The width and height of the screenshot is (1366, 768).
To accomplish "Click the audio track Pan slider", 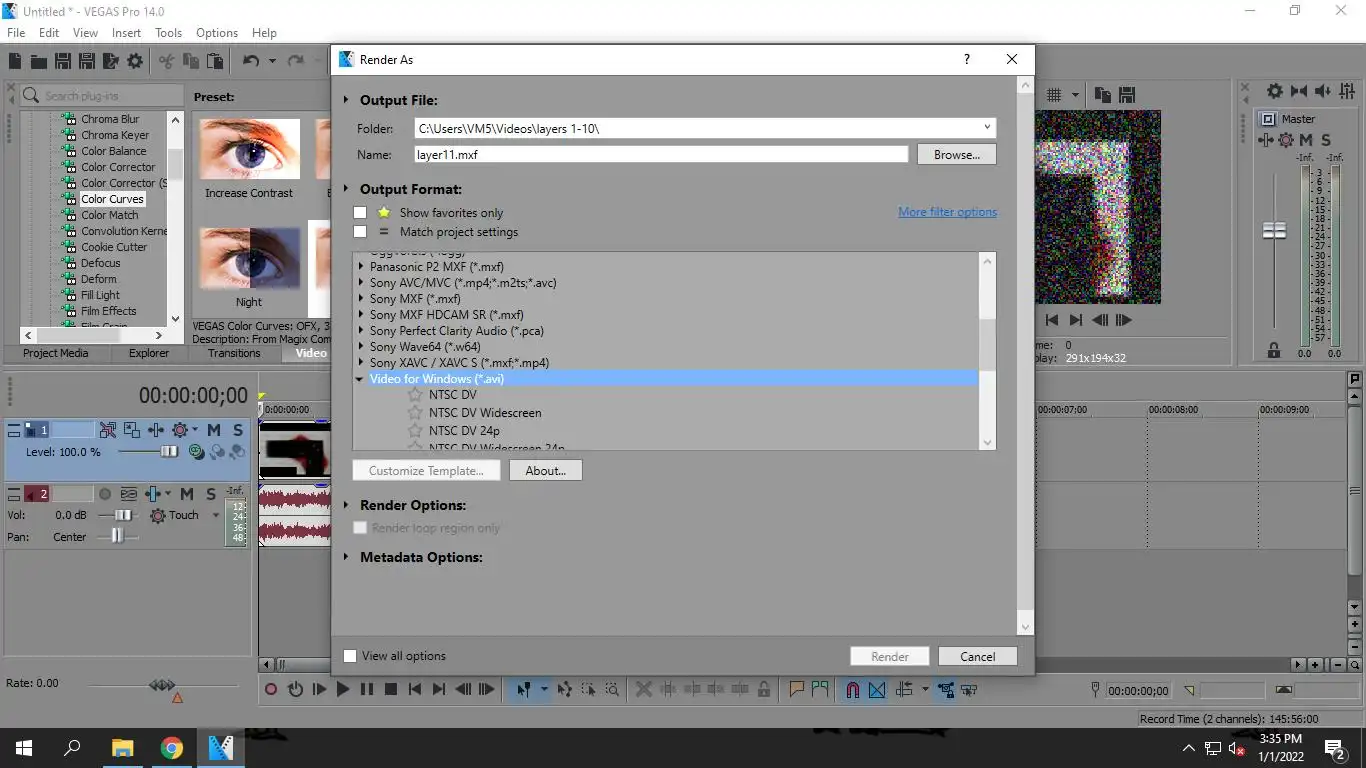I will tap(118, 536).
